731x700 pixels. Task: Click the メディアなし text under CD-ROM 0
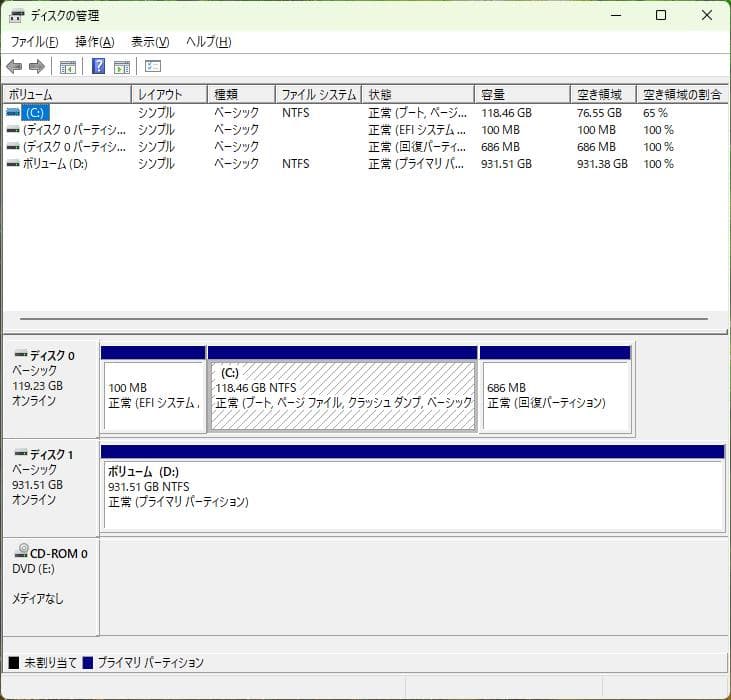(37, 598)
